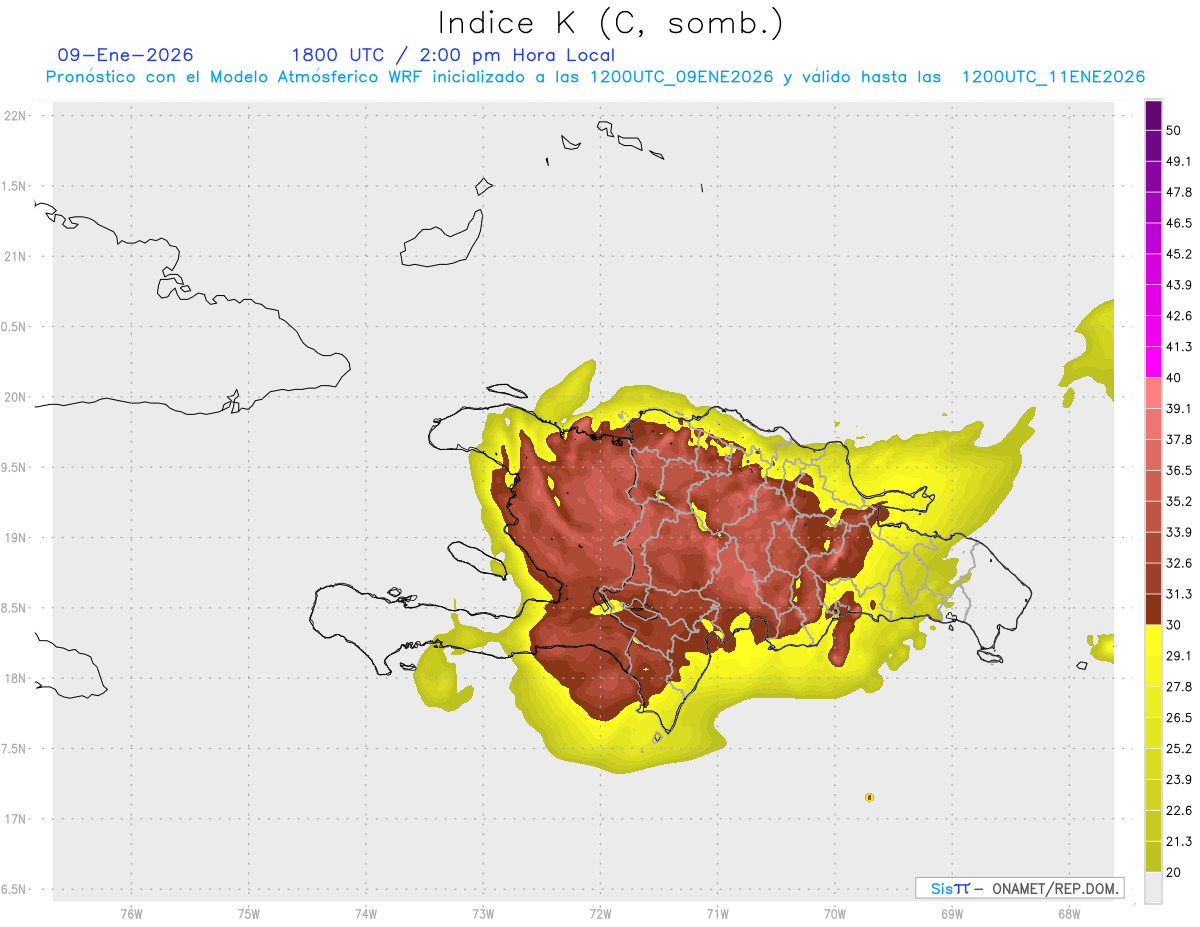Viewport: 1200px width, 927px height.
Task: Click the colorbar value 41.3
Action: [1179, 347]
